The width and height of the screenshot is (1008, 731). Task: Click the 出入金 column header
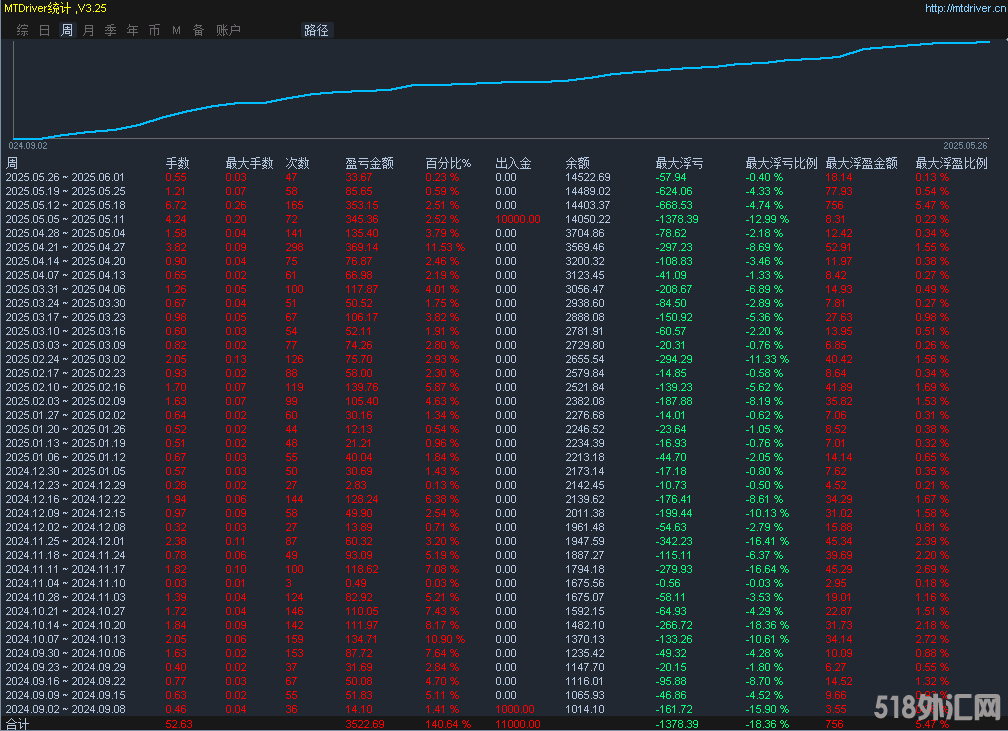tap(513, 163)
